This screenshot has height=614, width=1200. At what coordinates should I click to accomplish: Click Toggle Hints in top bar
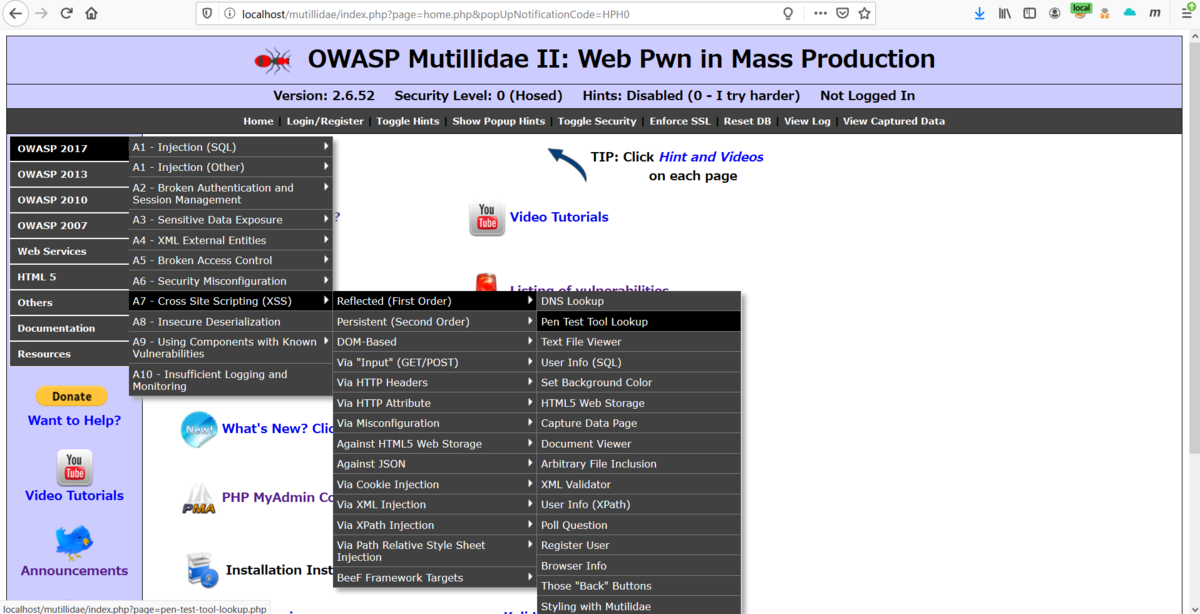pos(407,121)
